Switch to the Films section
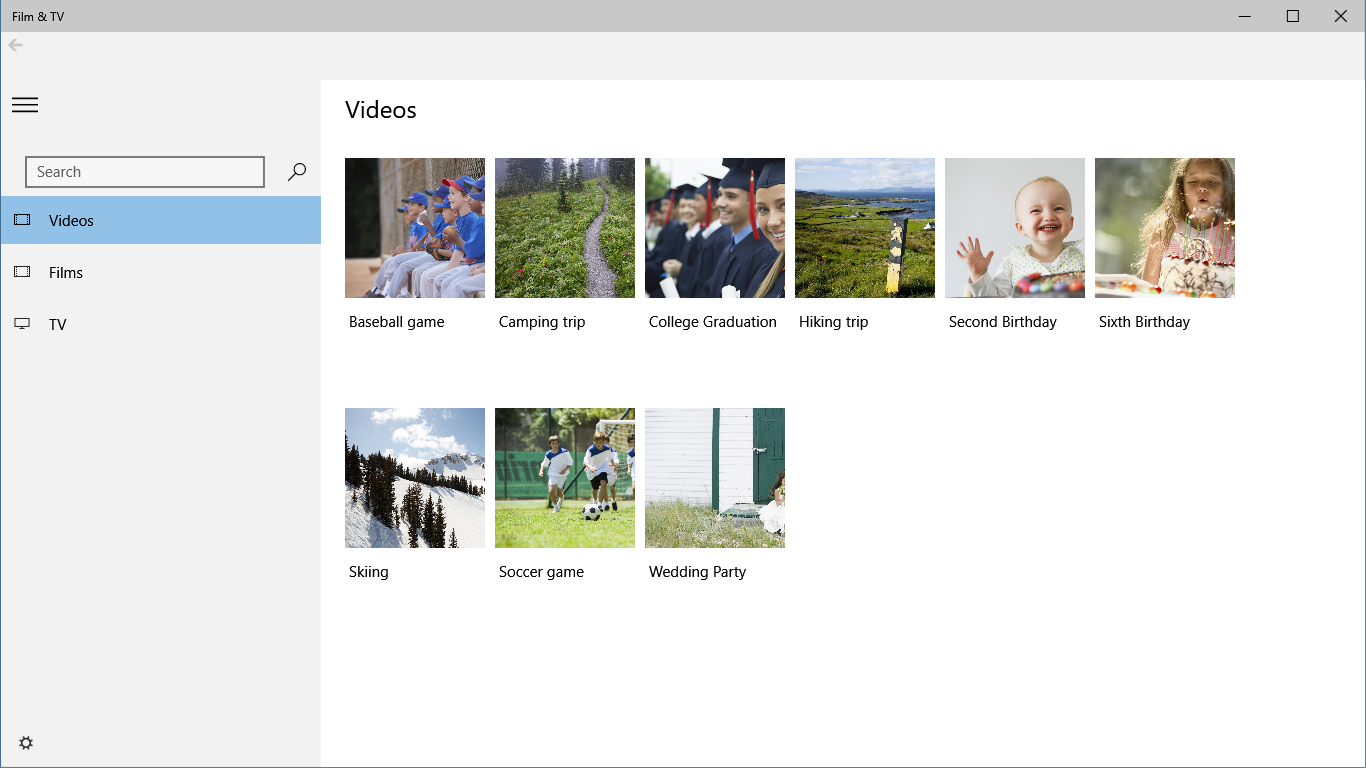Screen dimensions: 1366x768 click(x=66, y=272)
